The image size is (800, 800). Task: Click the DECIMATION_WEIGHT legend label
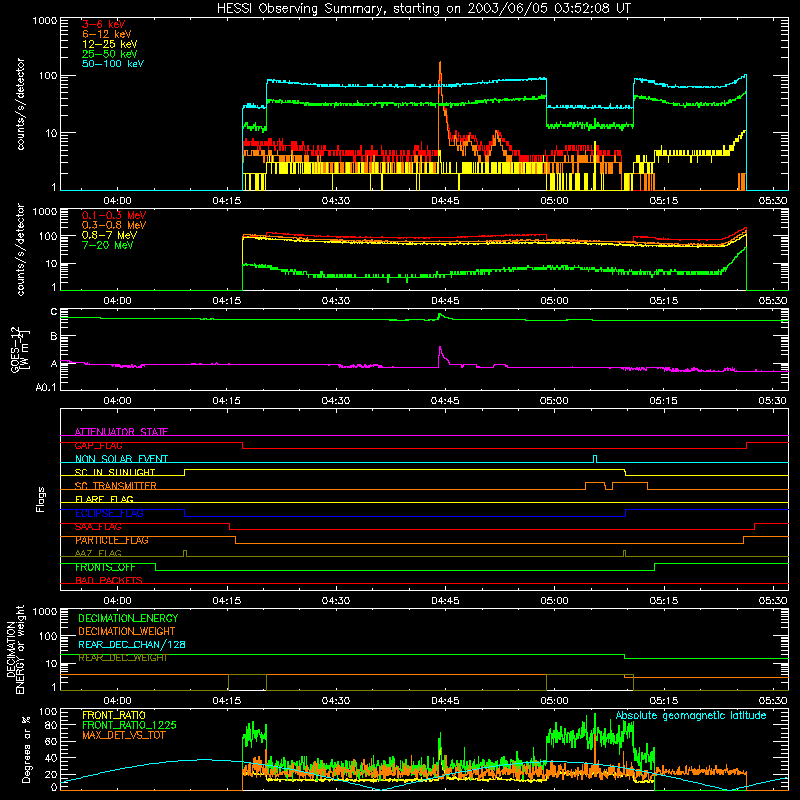tap(127, 631)
